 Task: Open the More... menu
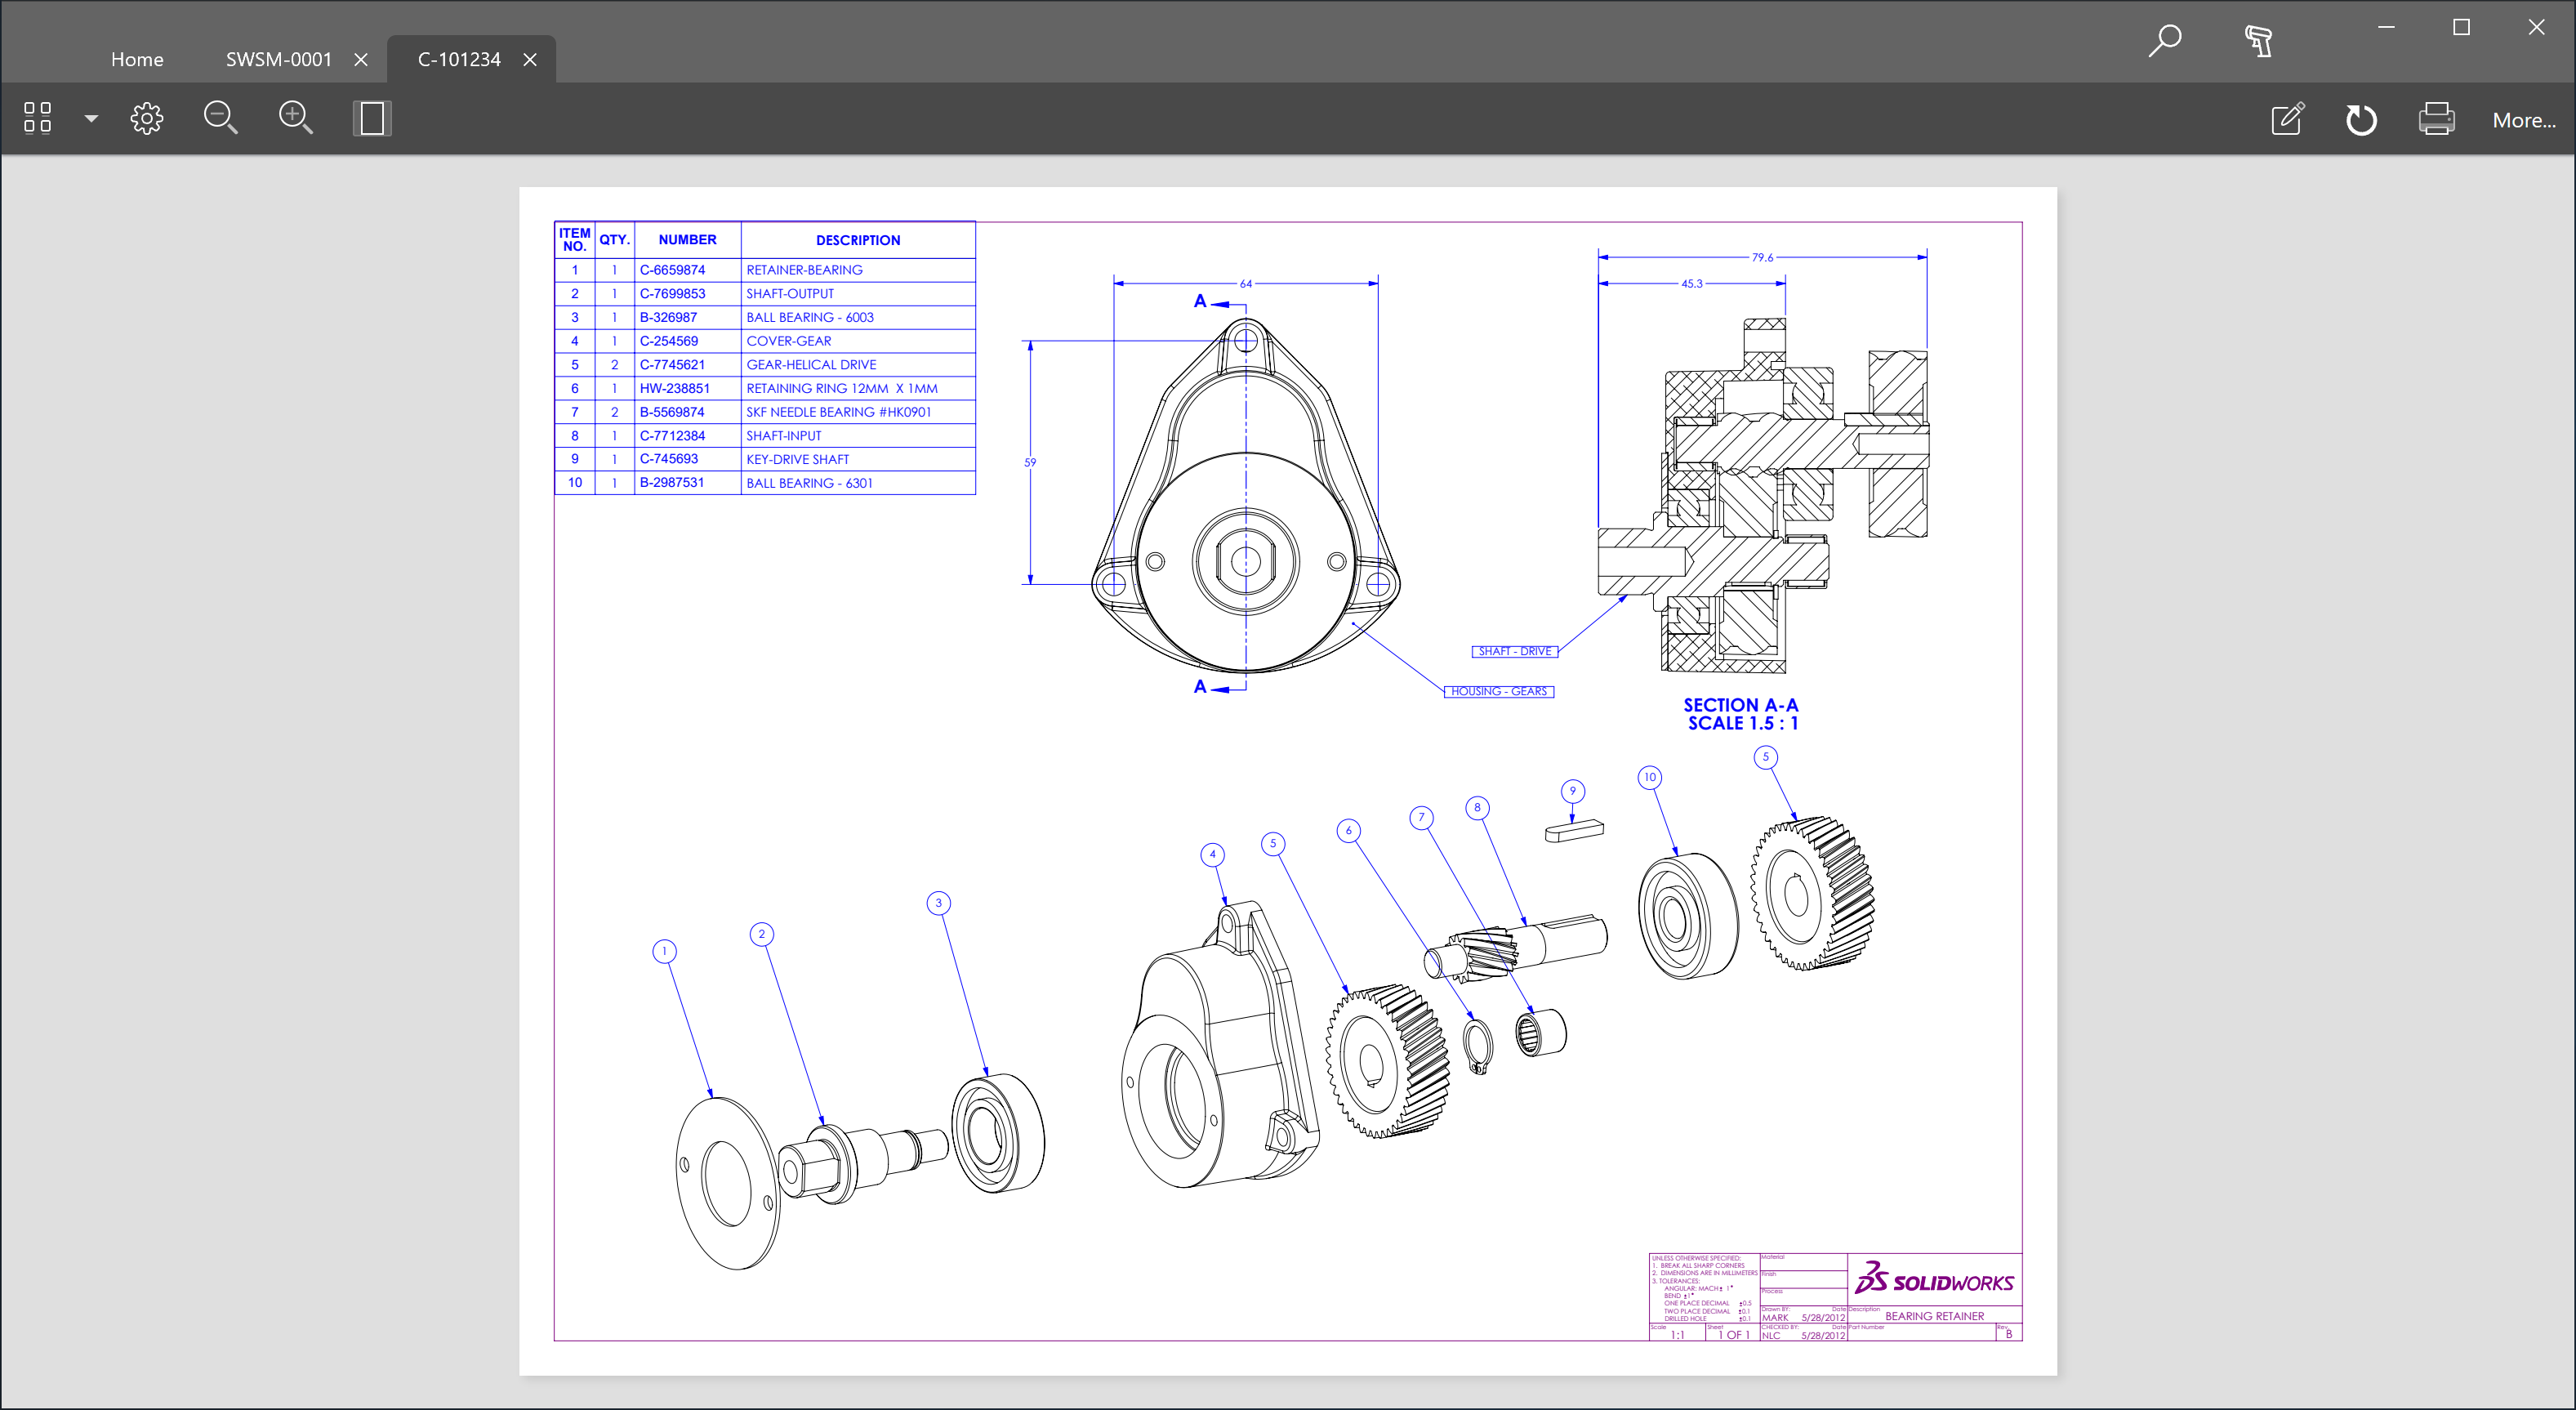(2523, 120)
